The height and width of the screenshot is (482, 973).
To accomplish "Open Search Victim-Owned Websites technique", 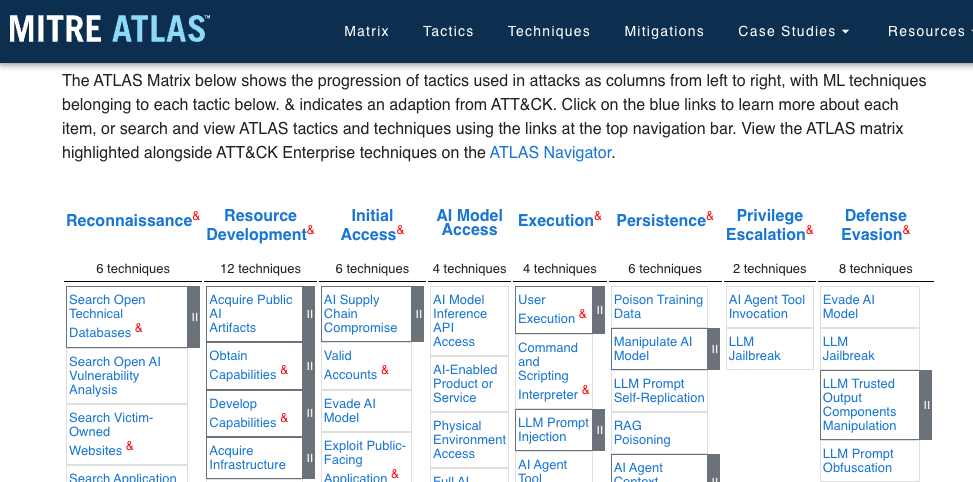I will (110, 434).
